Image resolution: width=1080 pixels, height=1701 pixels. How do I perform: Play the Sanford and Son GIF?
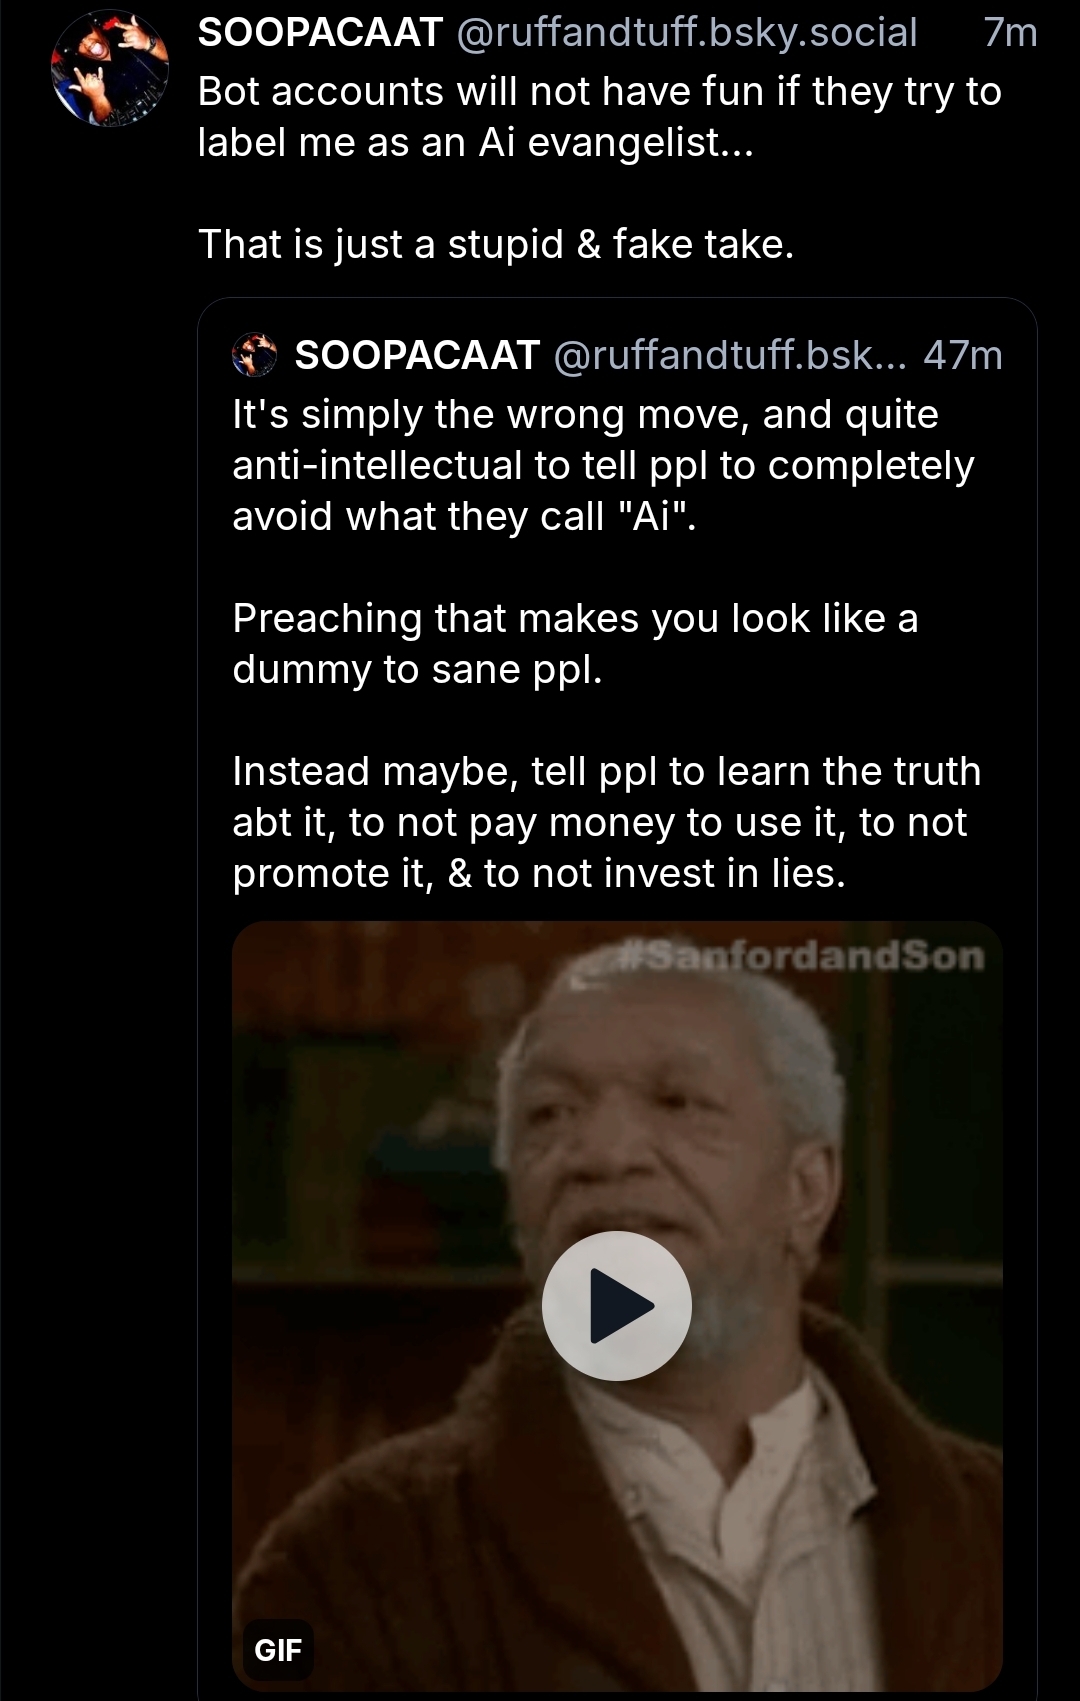click(x=617, y=1305)
